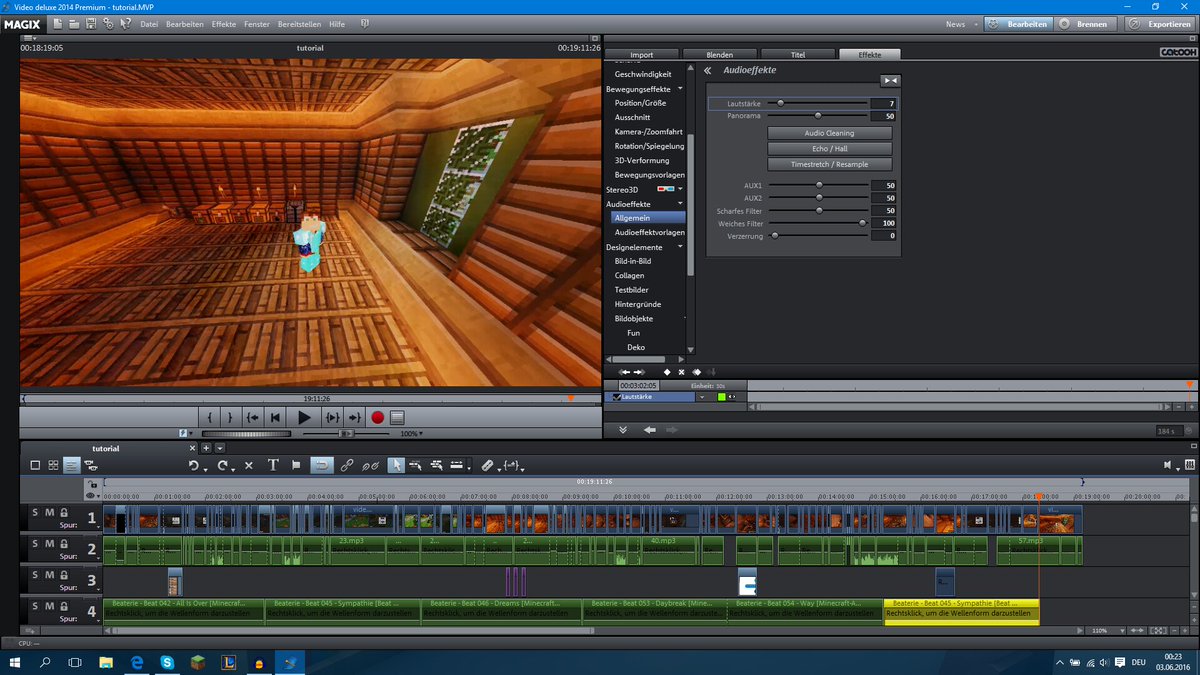Select the arrow mouse mode tool
The image size is (1200, 675).
(x=396, y=465)
